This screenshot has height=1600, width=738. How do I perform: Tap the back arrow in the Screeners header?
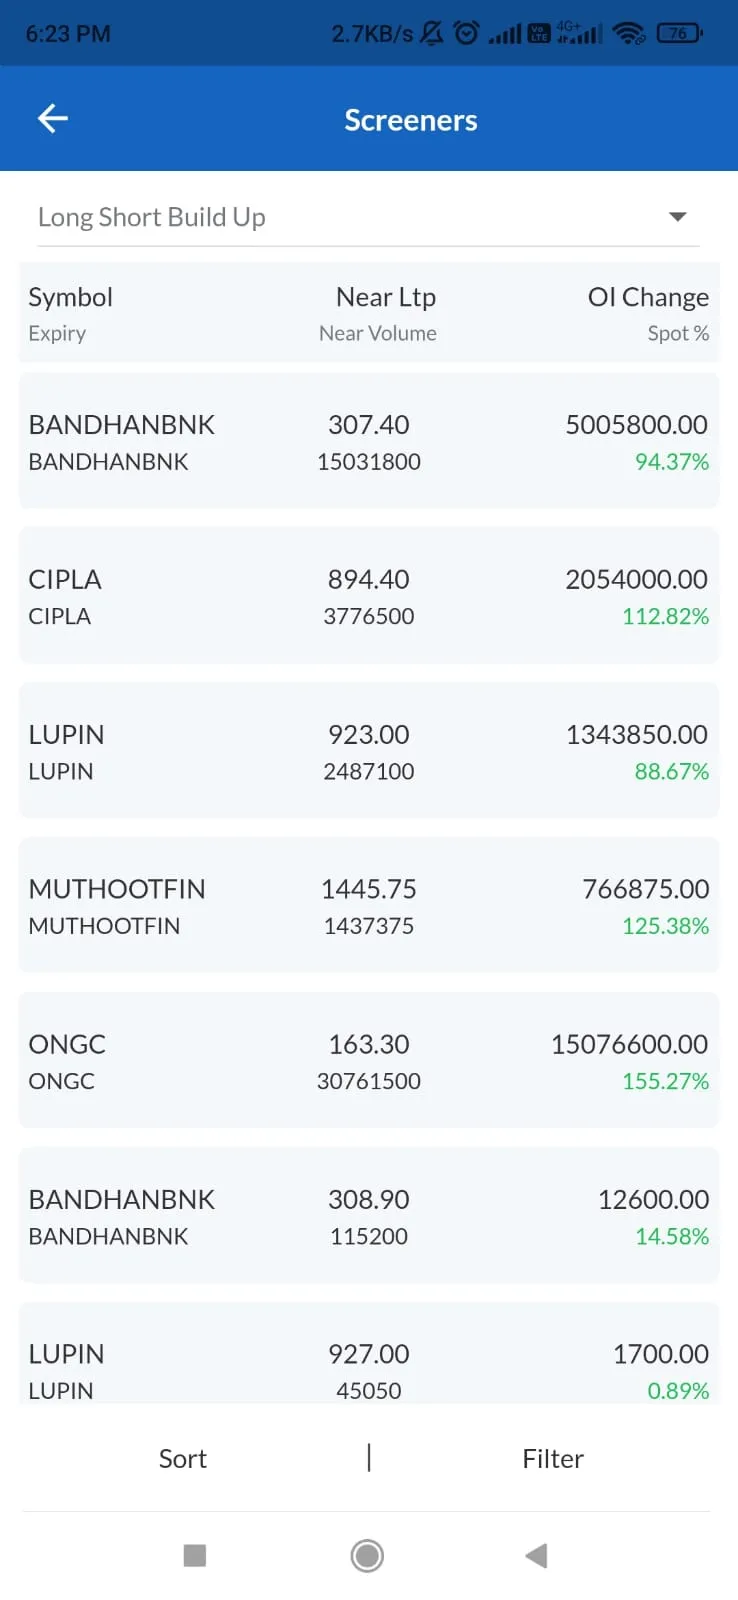[x=52, y=119]
